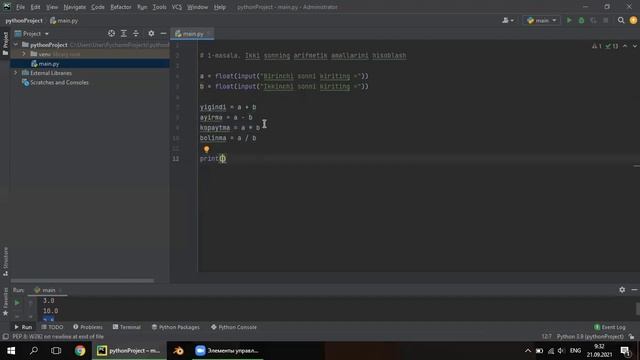Viewport: 640px width, 360px height.
Task: Go to next highlighted error arrow
Action: 635,46
